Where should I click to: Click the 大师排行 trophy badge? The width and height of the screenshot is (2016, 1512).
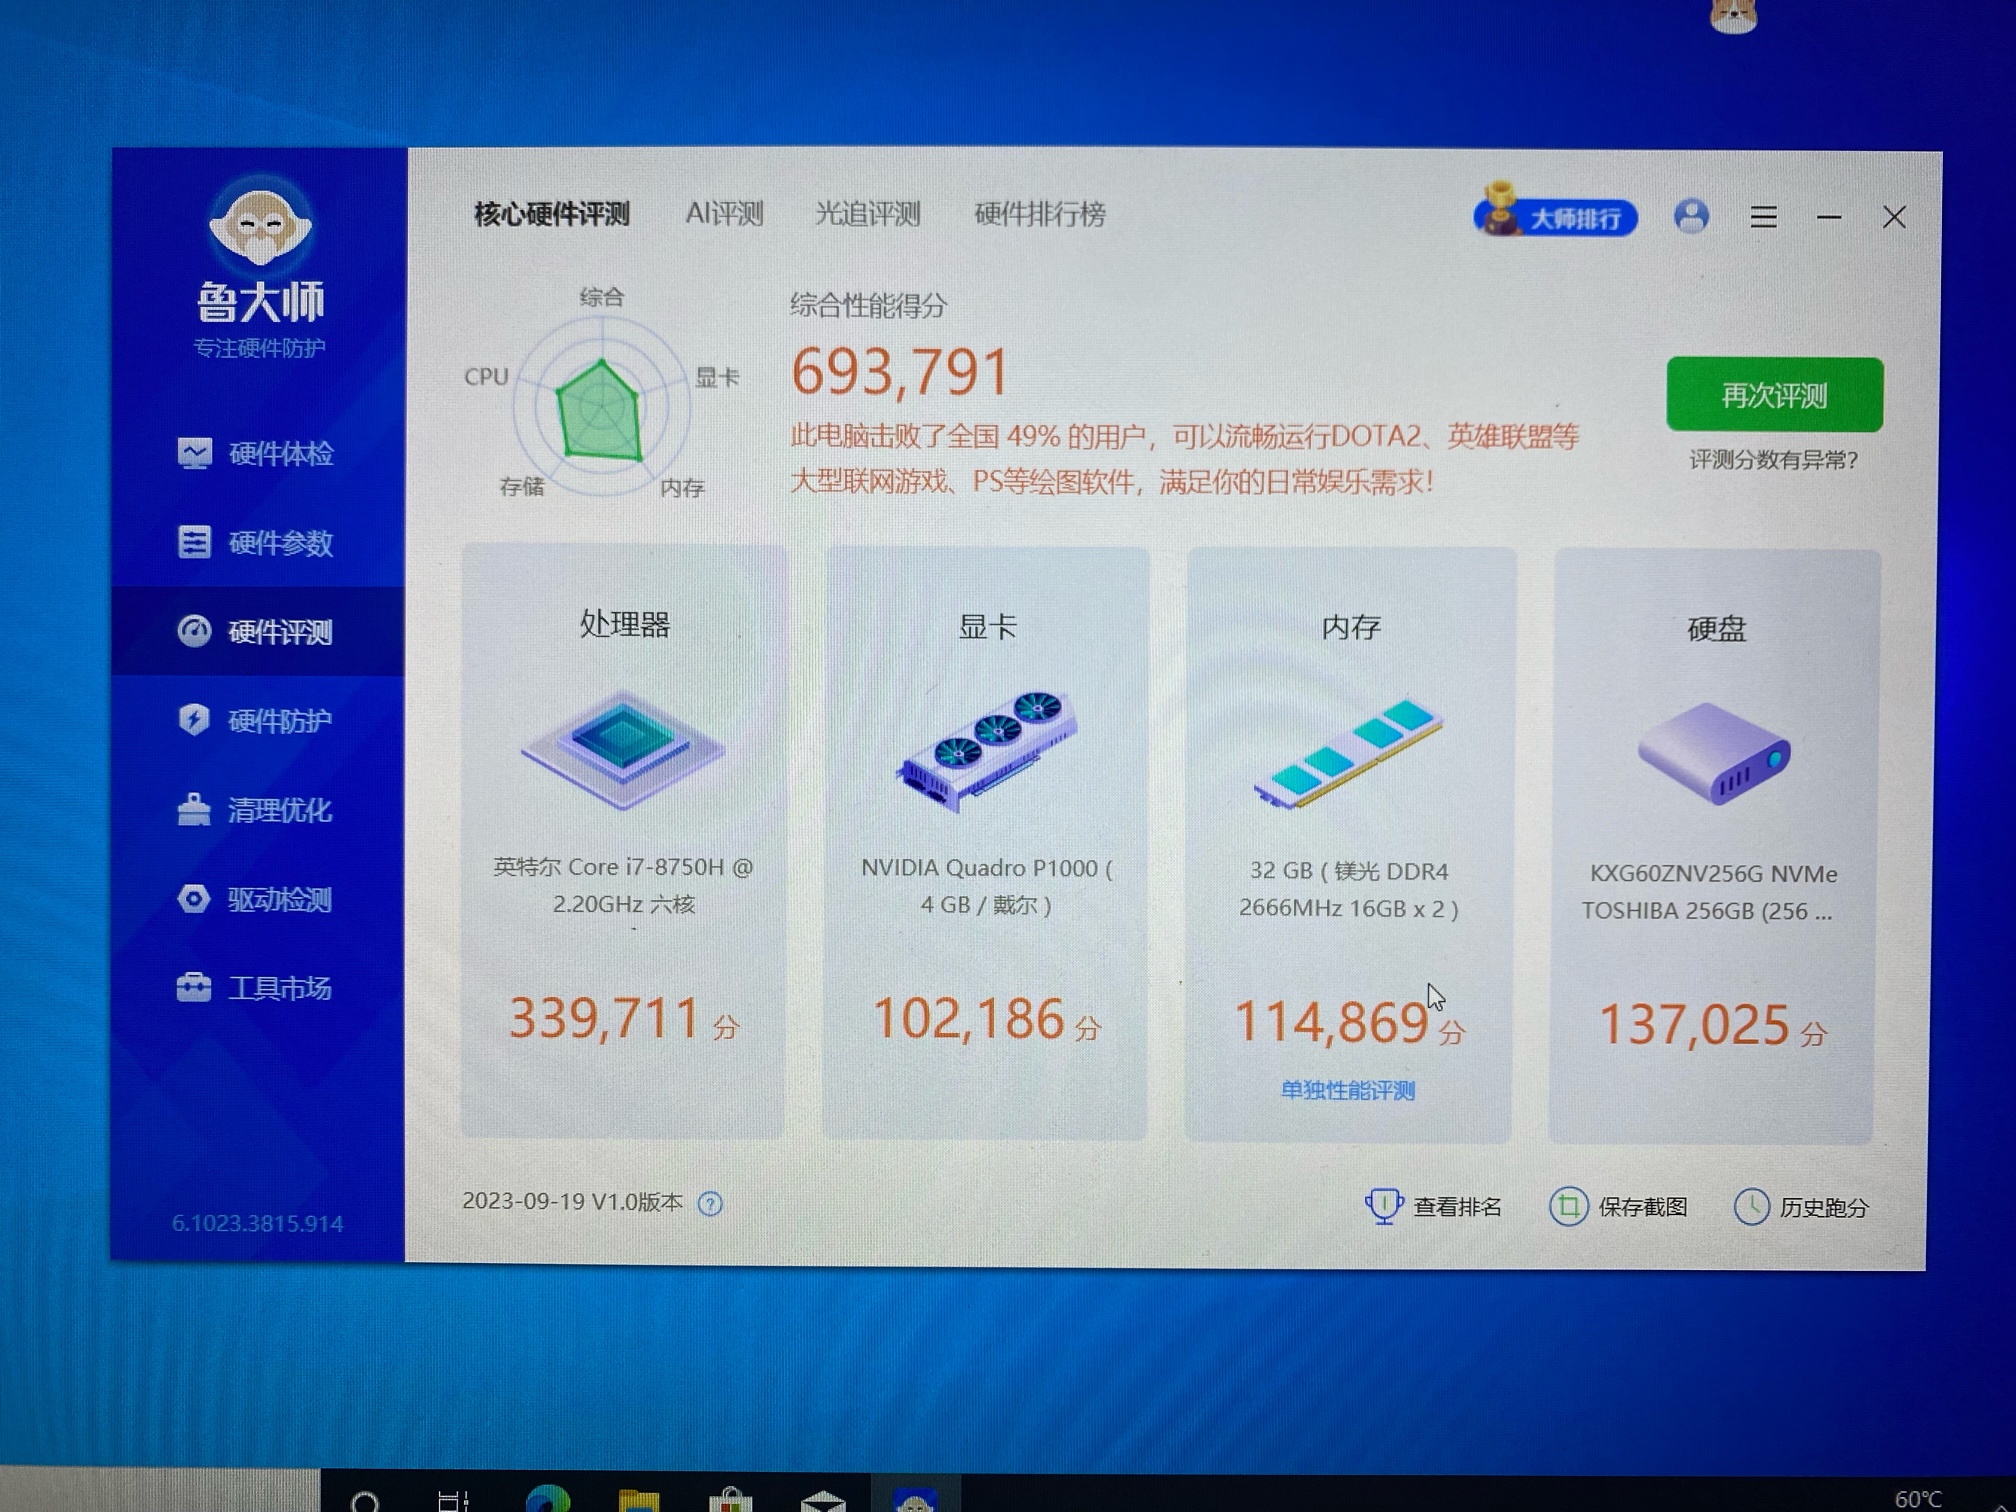click(x=1555, y=215)
